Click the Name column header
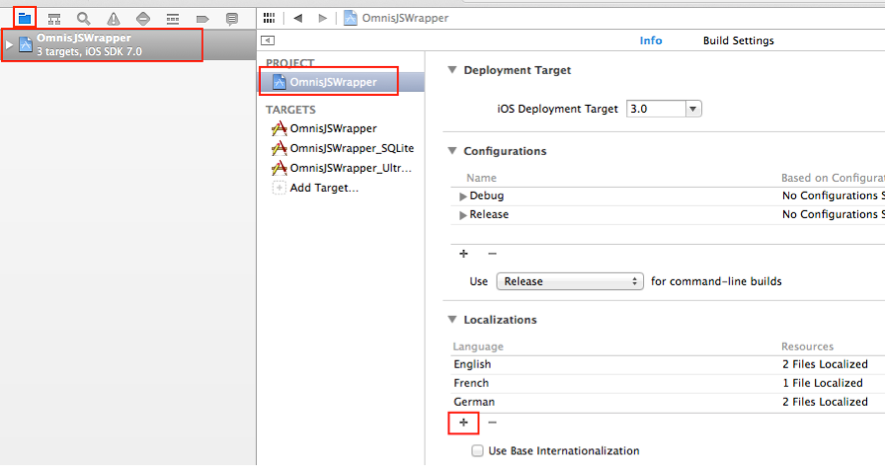886x466 pixels. click(x=481, y=178)
